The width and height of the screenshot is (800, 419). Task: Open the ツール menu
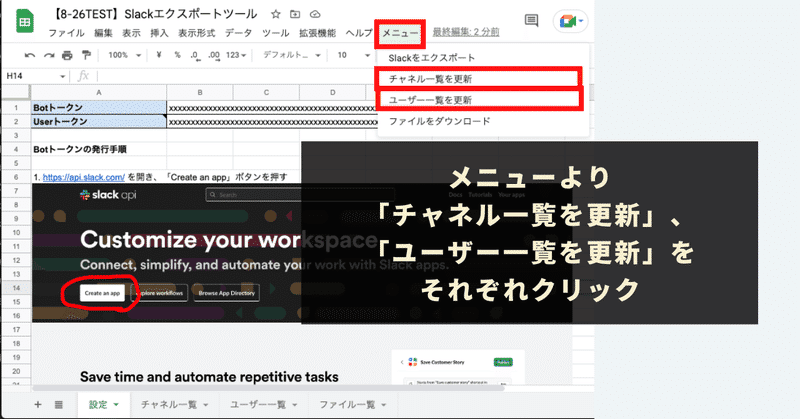click(x=276, y=33)
